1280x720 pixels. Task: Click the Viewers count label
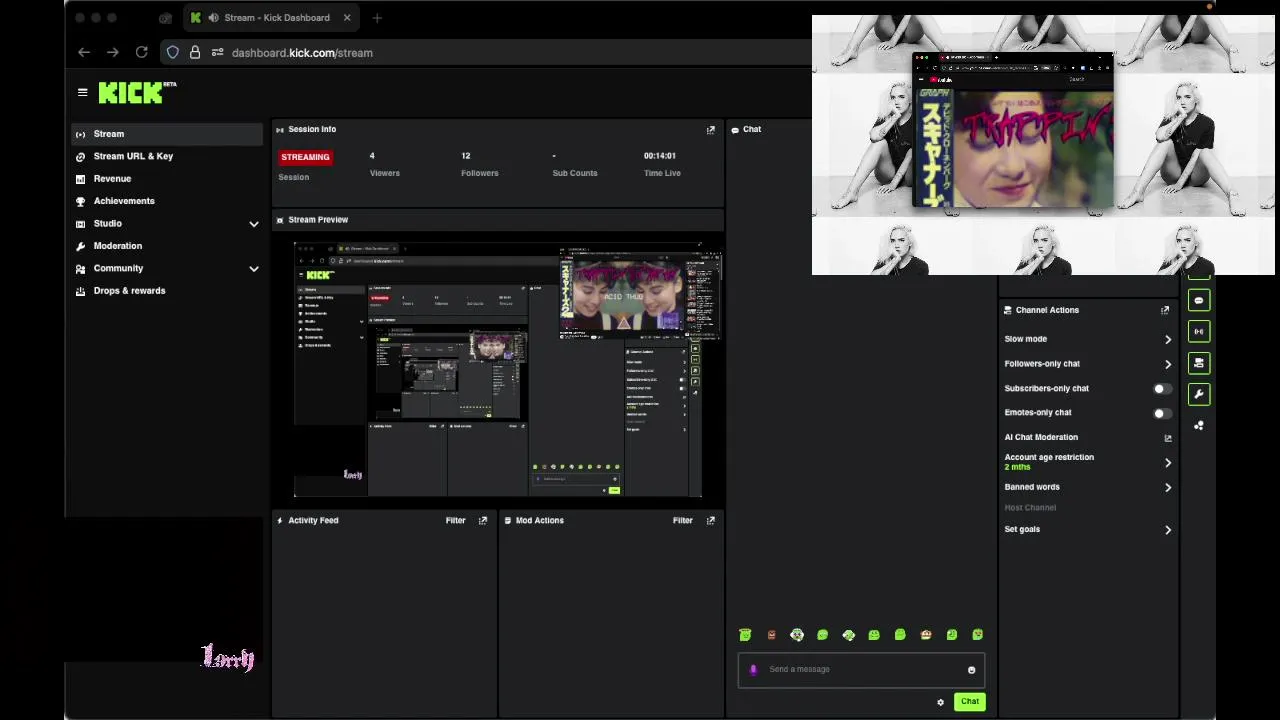tap(385, 173)
